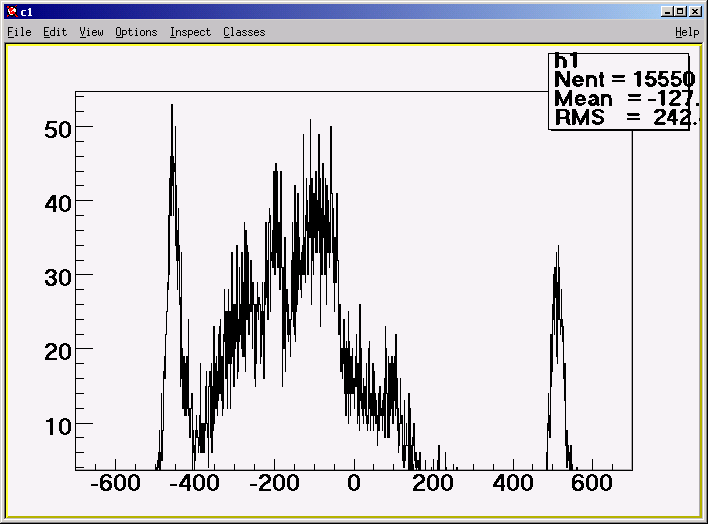
Task: Click the c1 window title text
Action: 27,12
